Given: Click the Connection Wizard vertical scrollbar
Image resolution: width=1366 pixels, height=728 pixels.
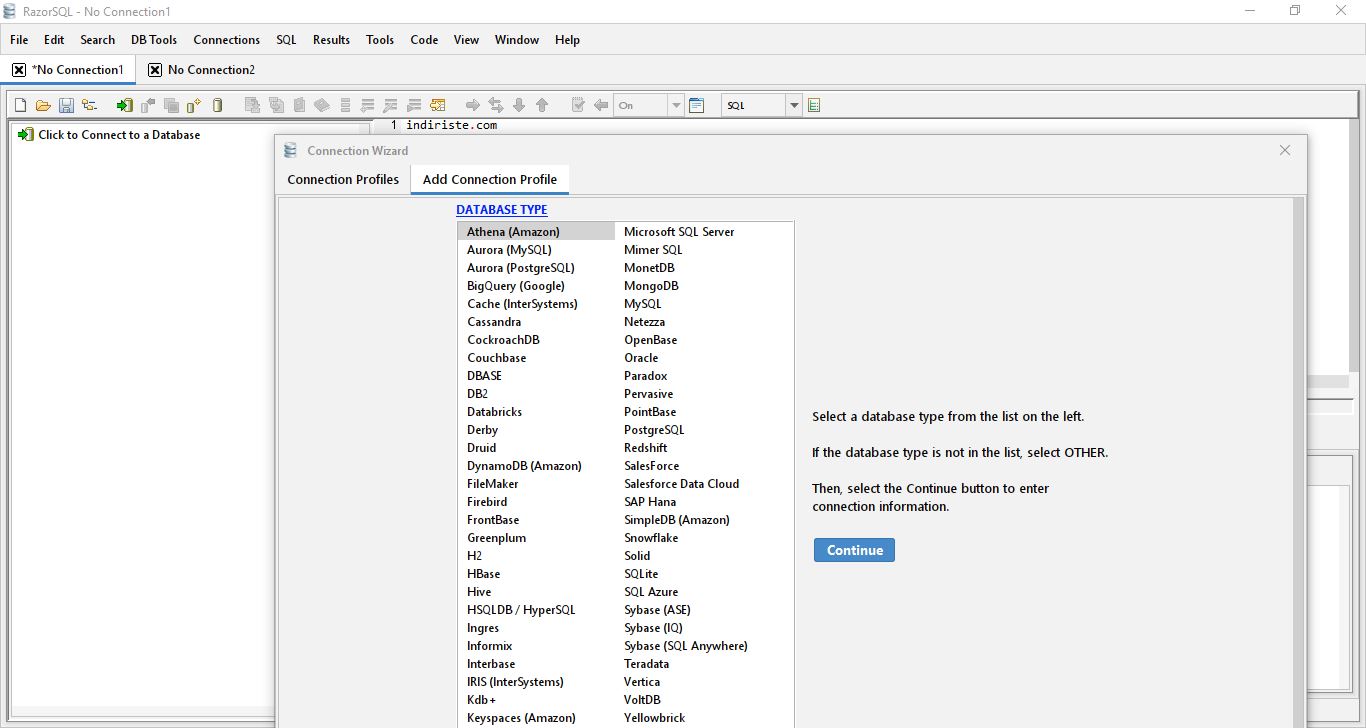Looking at the screenshot, I should pyautogui.click(x=1298, y=462).
